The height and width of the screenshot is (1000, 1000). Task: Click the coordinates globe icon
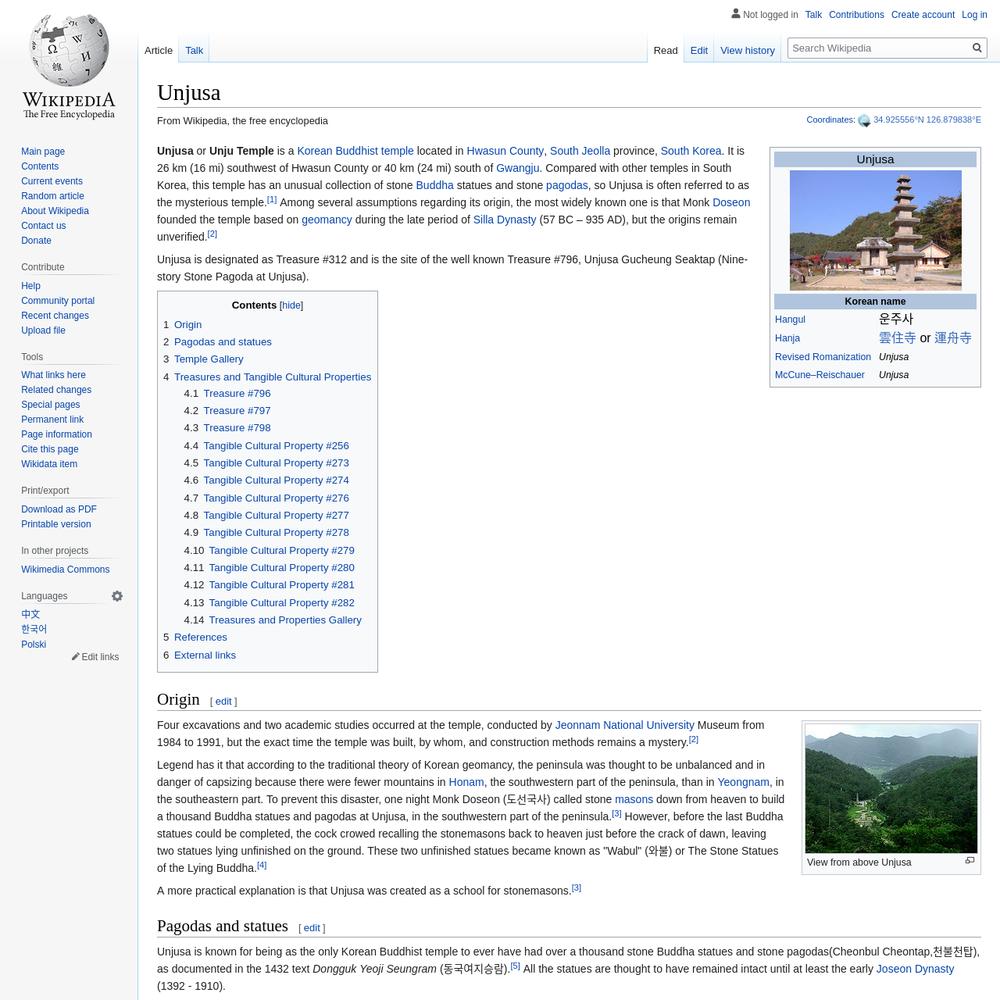[x=864, y=121]
